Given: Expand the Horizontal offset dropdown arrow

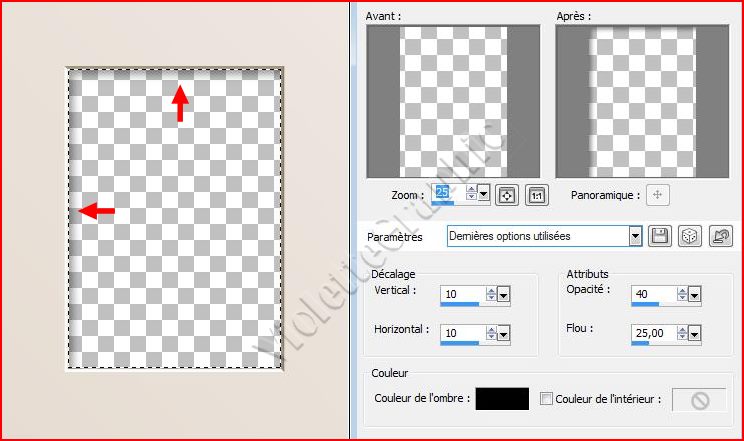Looking at the screenshot, I should click(x=503, y=331).
